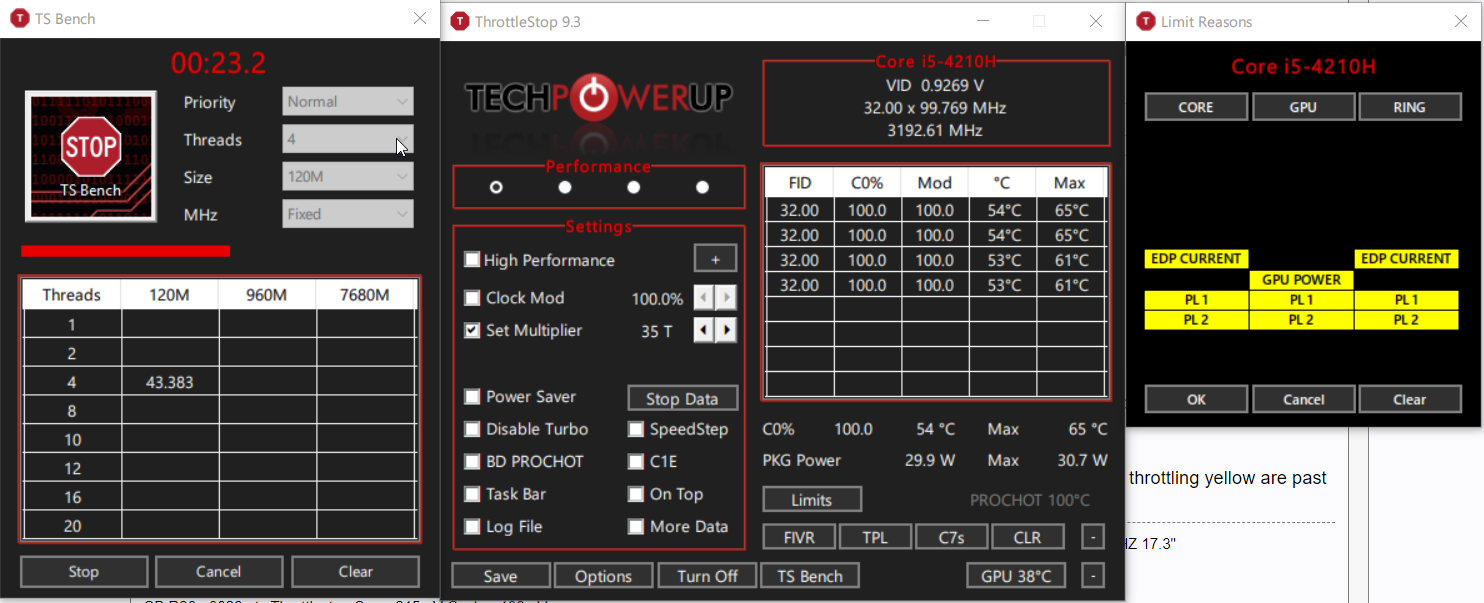Click CORE button in Limit Reasons
Viewport: 1484px width, 603px height.
(1196, 107)
